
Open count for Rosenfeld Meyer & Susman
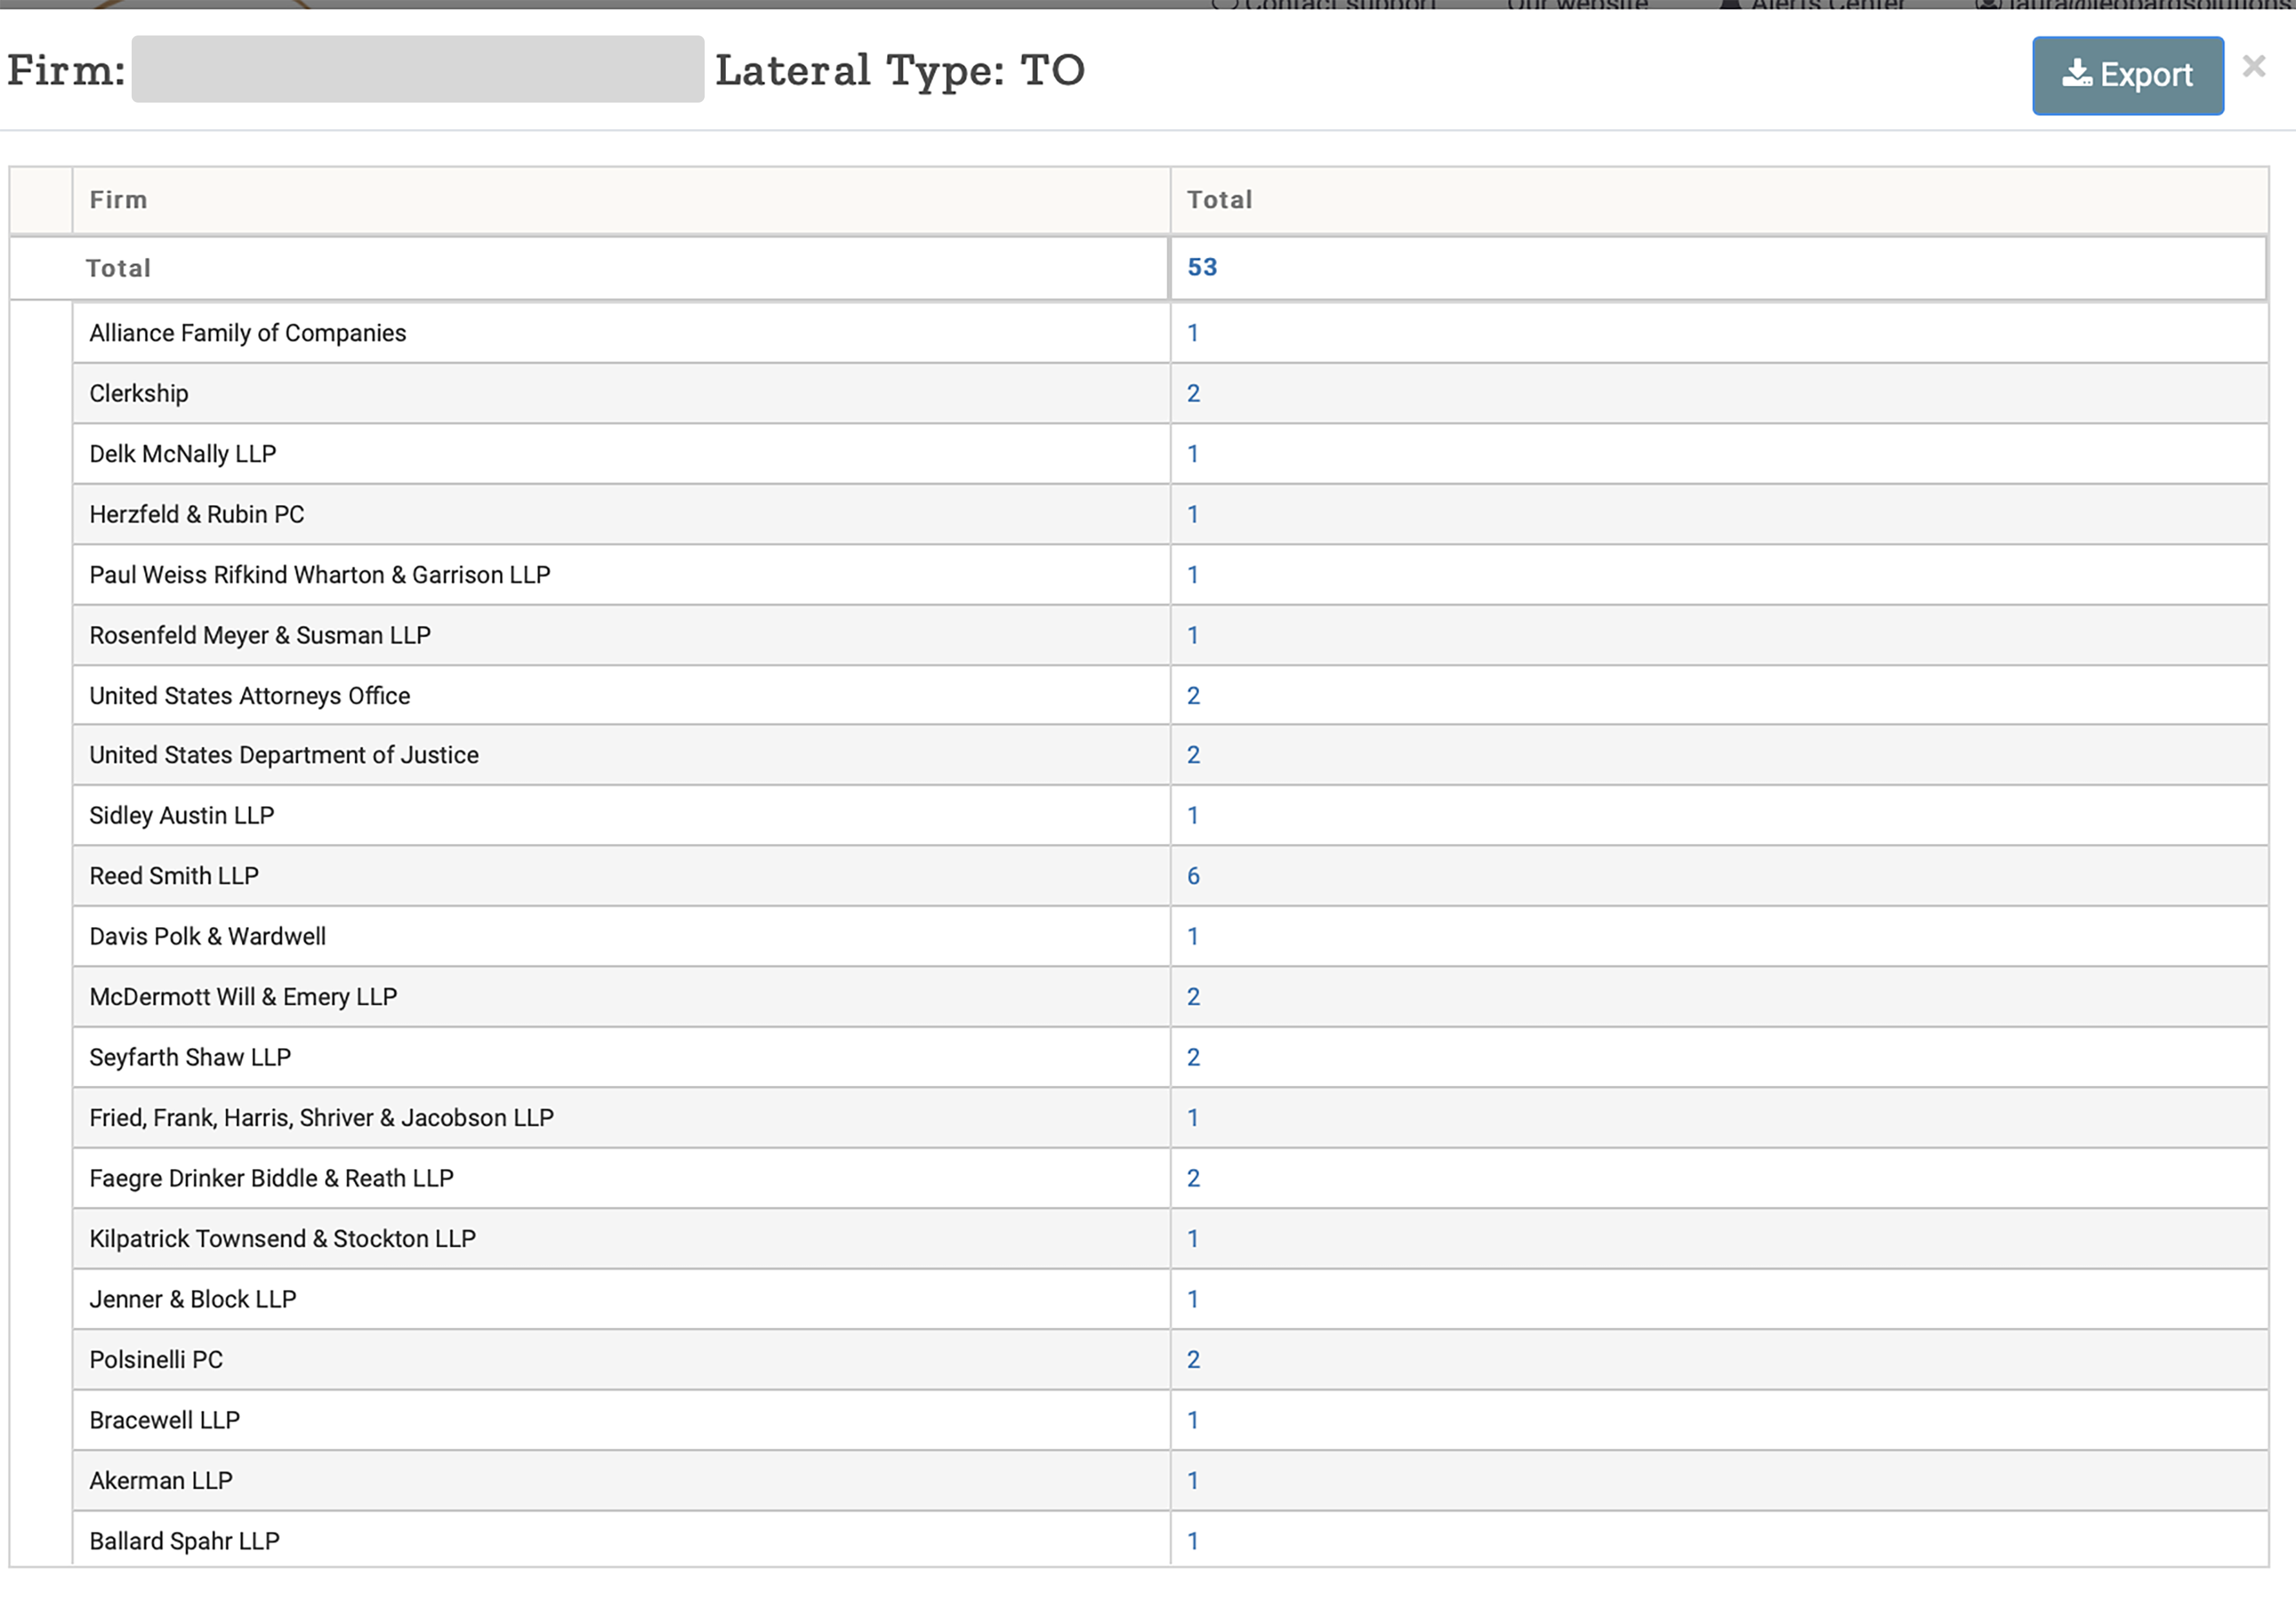coord(1193,635)
